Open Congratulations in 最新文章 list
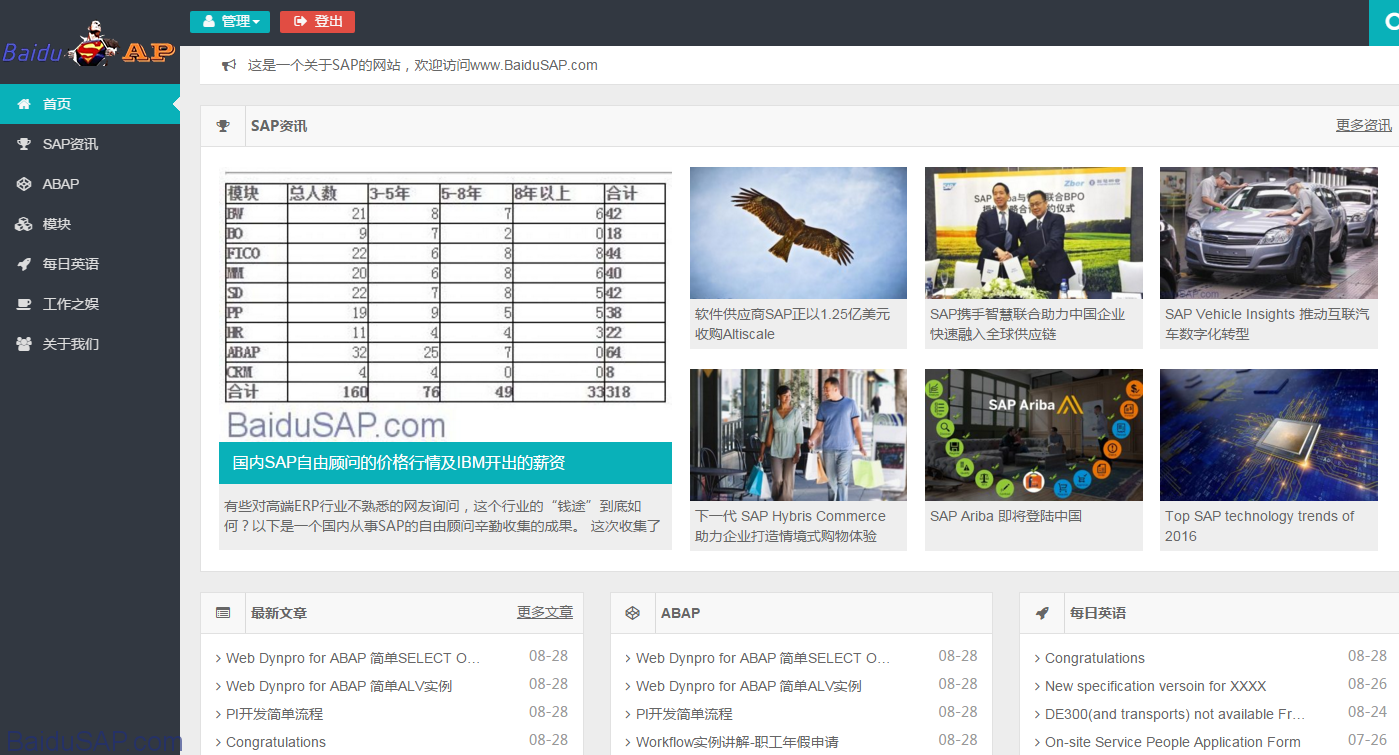Image resolution: width=1399 pixels, height=755 pixels. [276, 742]
